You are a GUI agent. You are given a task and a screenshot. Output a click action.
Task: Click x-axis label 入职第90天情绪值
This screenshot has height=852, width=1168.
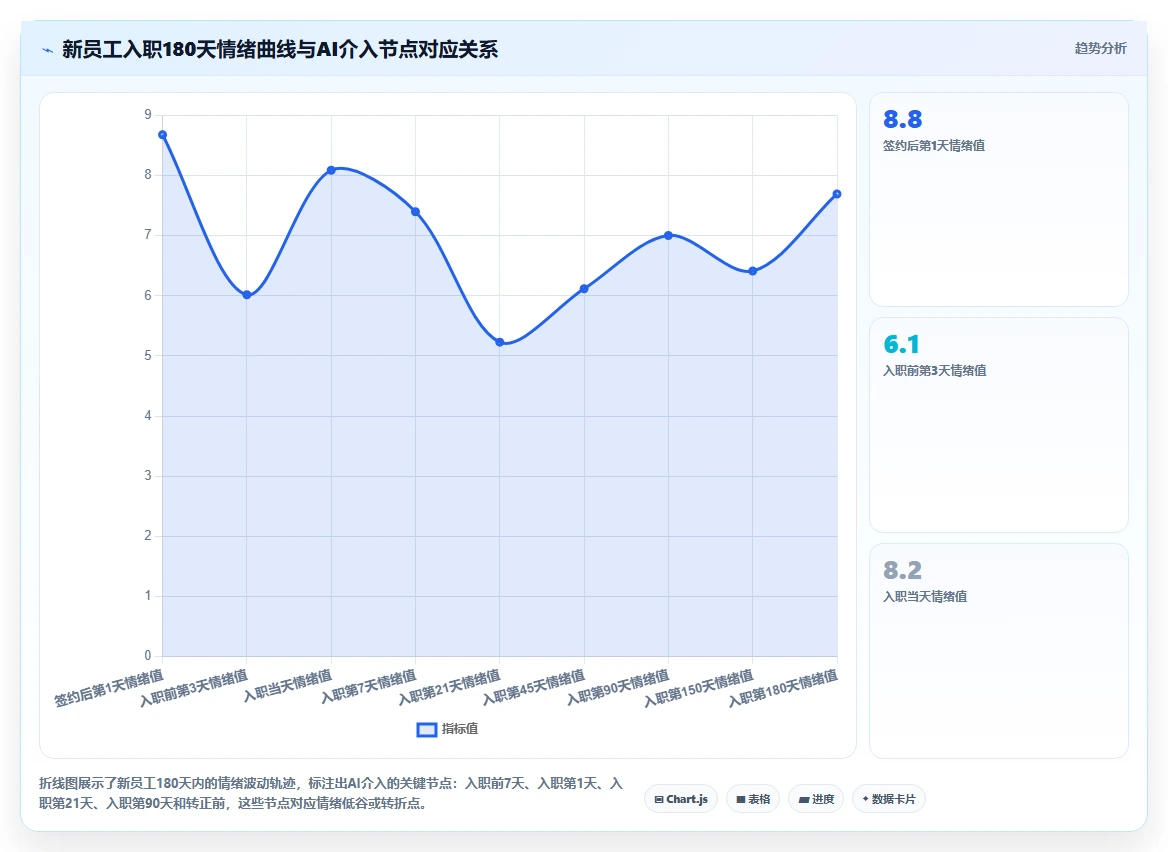click(x=618, y=687)
